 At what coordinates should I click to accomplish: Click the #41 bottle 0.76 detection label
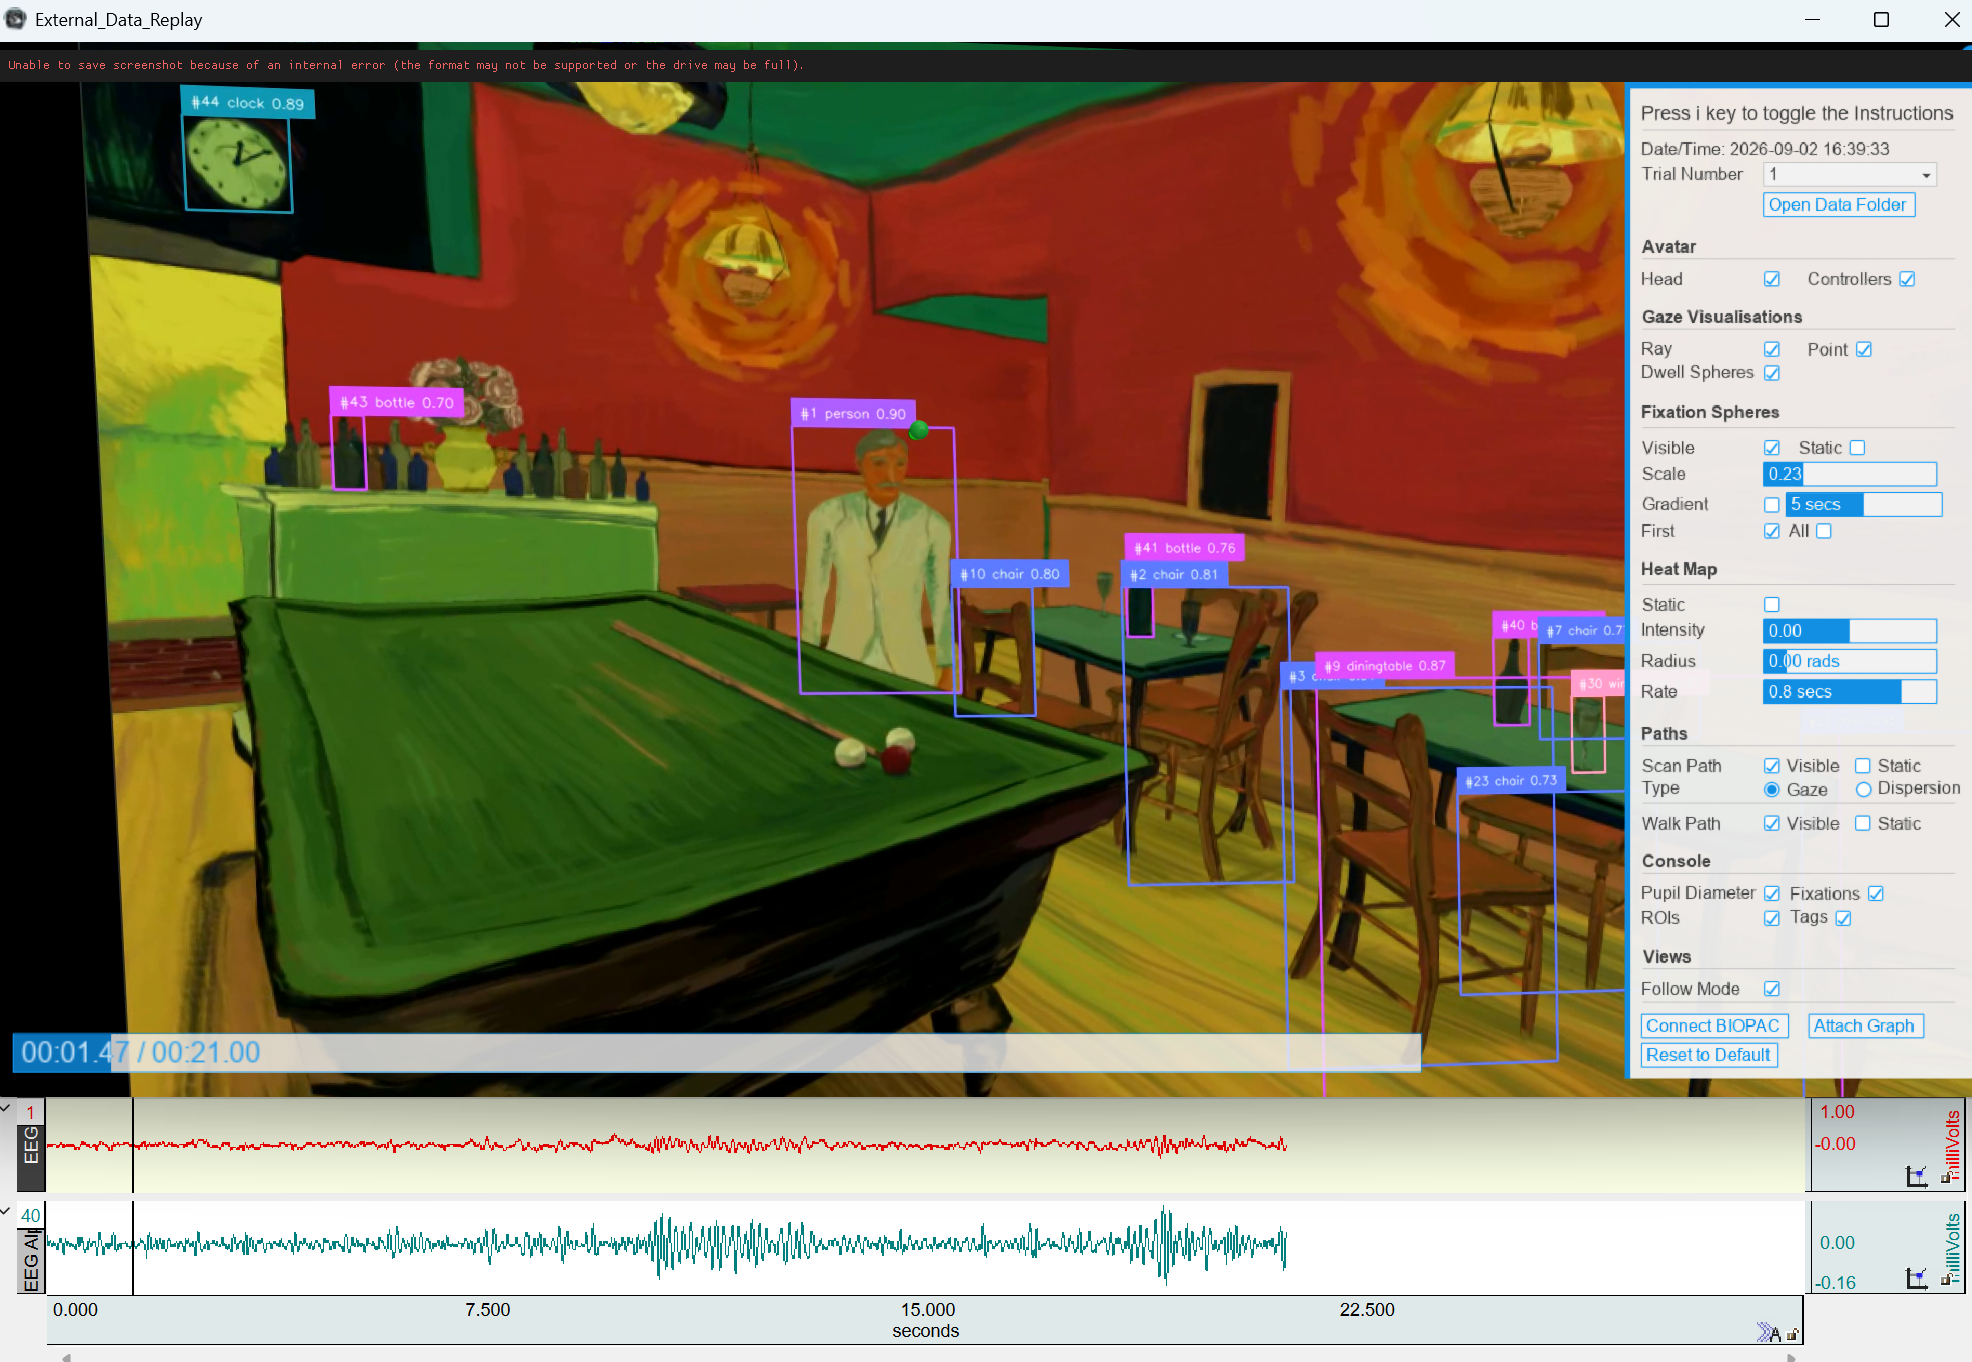pyautogui.click(x=1184, y=547)
